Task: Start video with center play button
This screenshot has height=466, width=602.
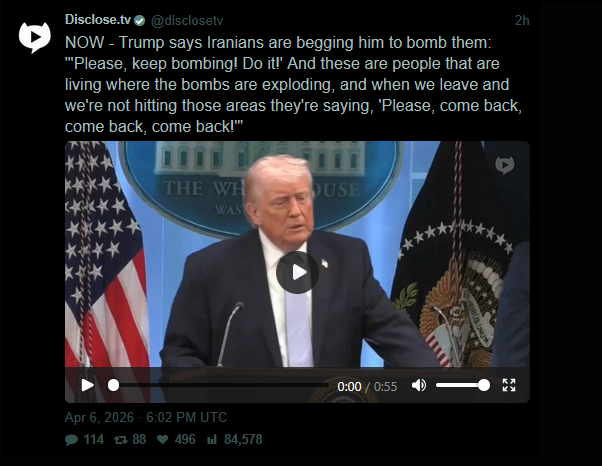Action: [x=297, y=273]
